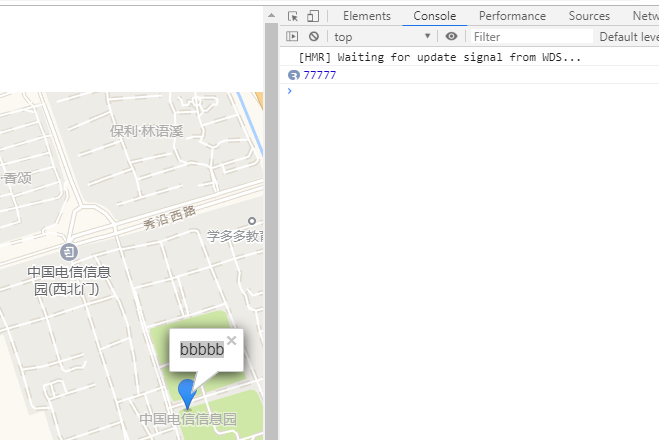Click the 中国电信信息园(西北门) map label
Viewport: 659px width, 440px height.
pos(69,280)
